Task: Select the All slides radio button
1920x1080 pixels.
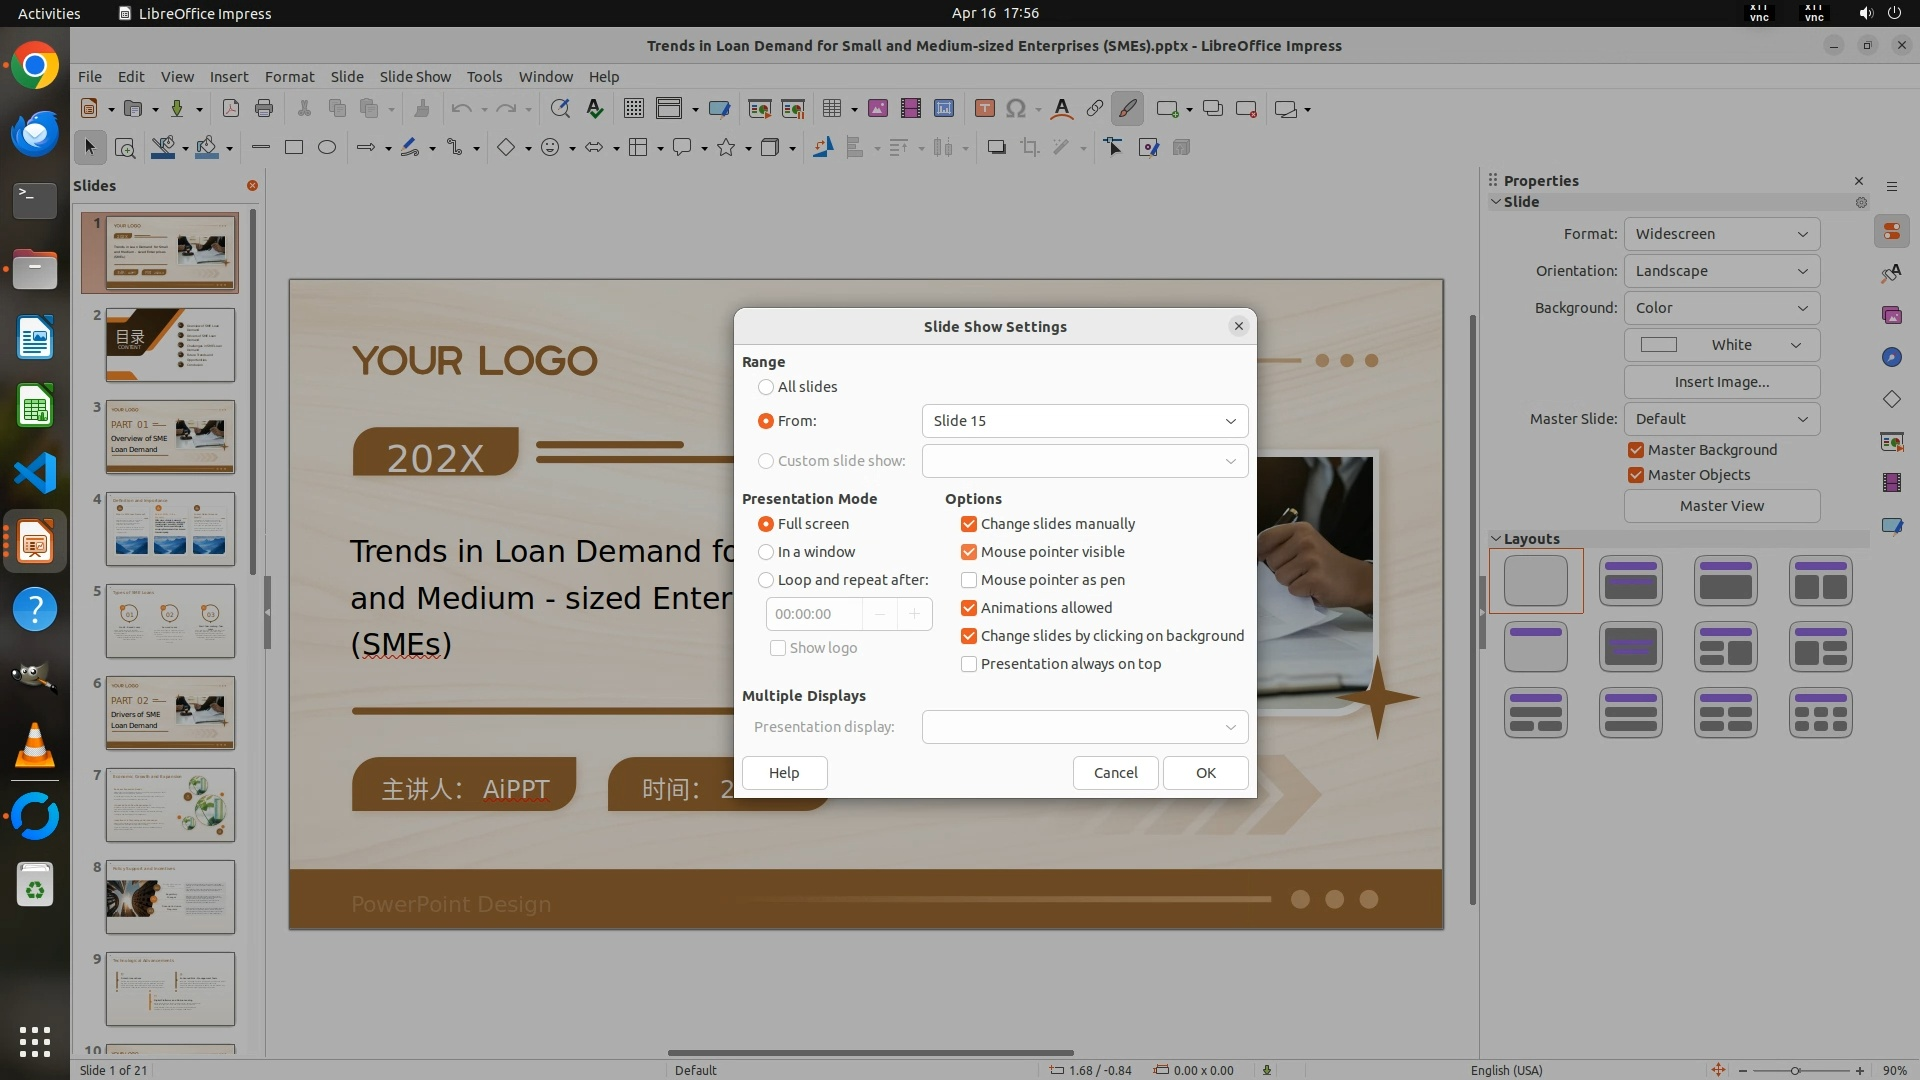Action: pyautogui.click(x=766, y=387)
